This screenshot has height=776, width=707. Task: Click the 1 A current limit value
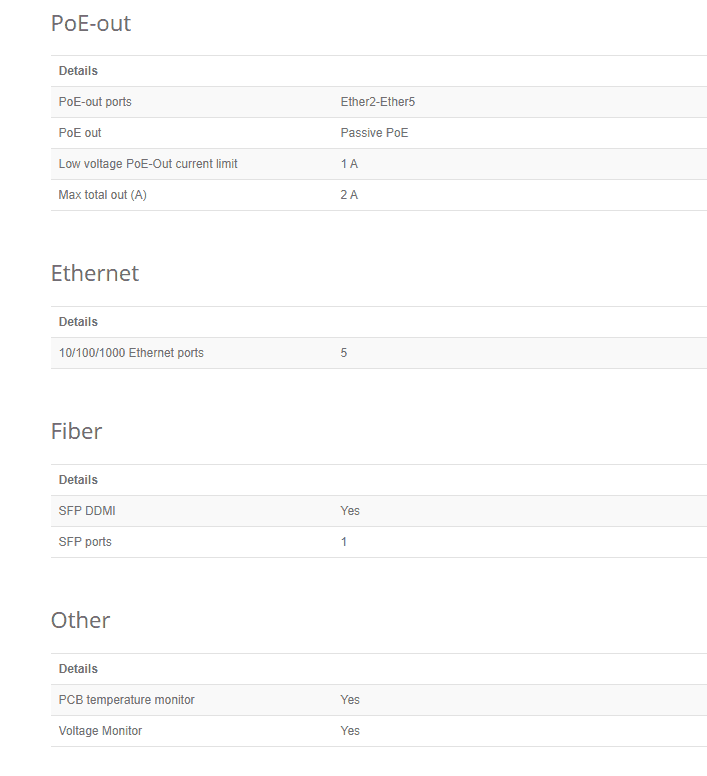coord(349,164)
